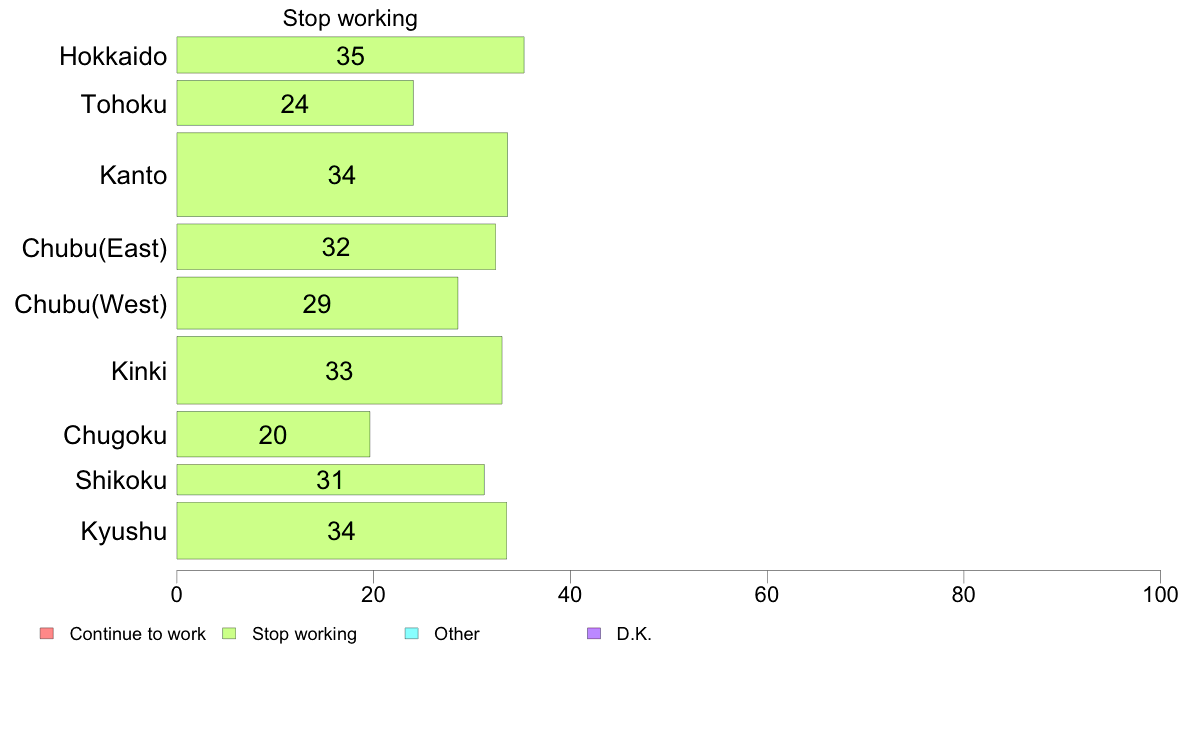Select the Chugoku bar showing 20

coord(273,434)
